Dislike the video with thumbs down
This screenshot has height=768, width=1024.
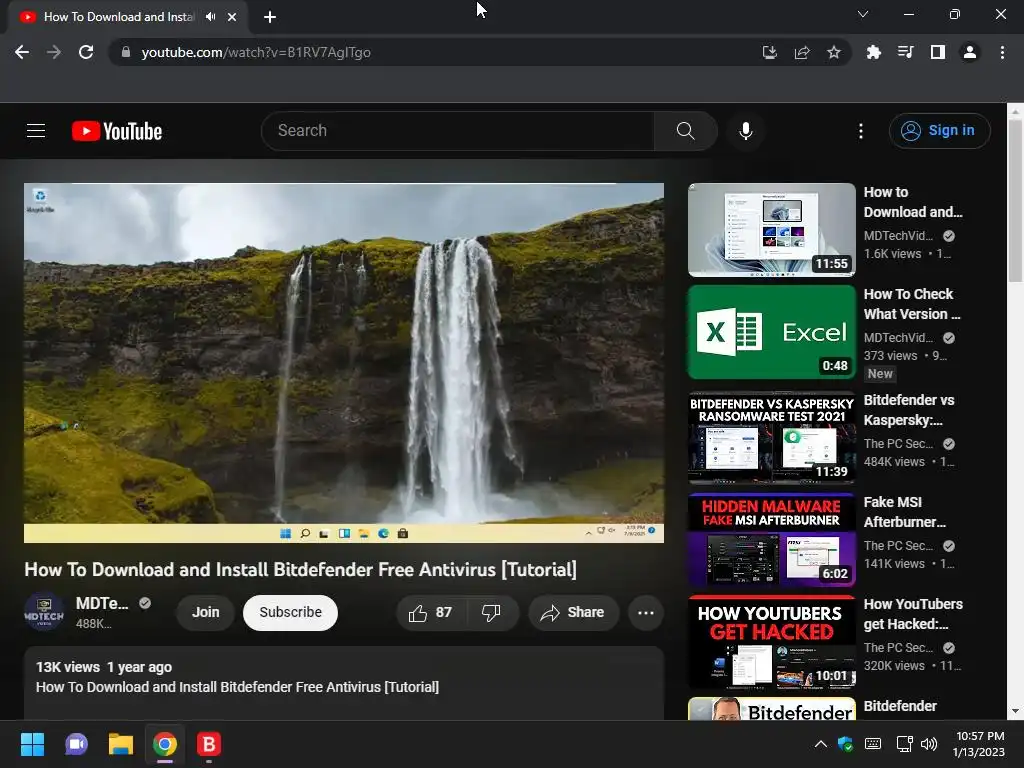(491, 613)
